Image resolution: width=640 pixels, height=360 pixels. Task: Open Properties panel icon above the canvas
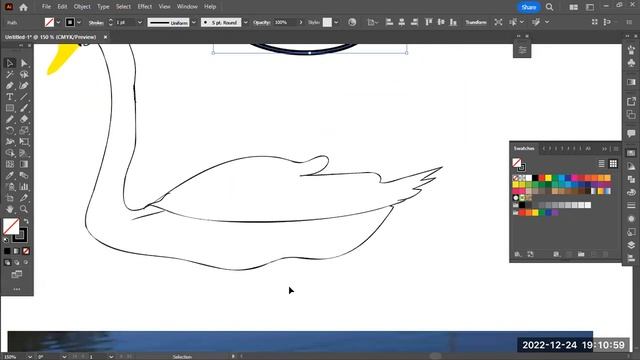pyautogui.click(x=522, y=50)
